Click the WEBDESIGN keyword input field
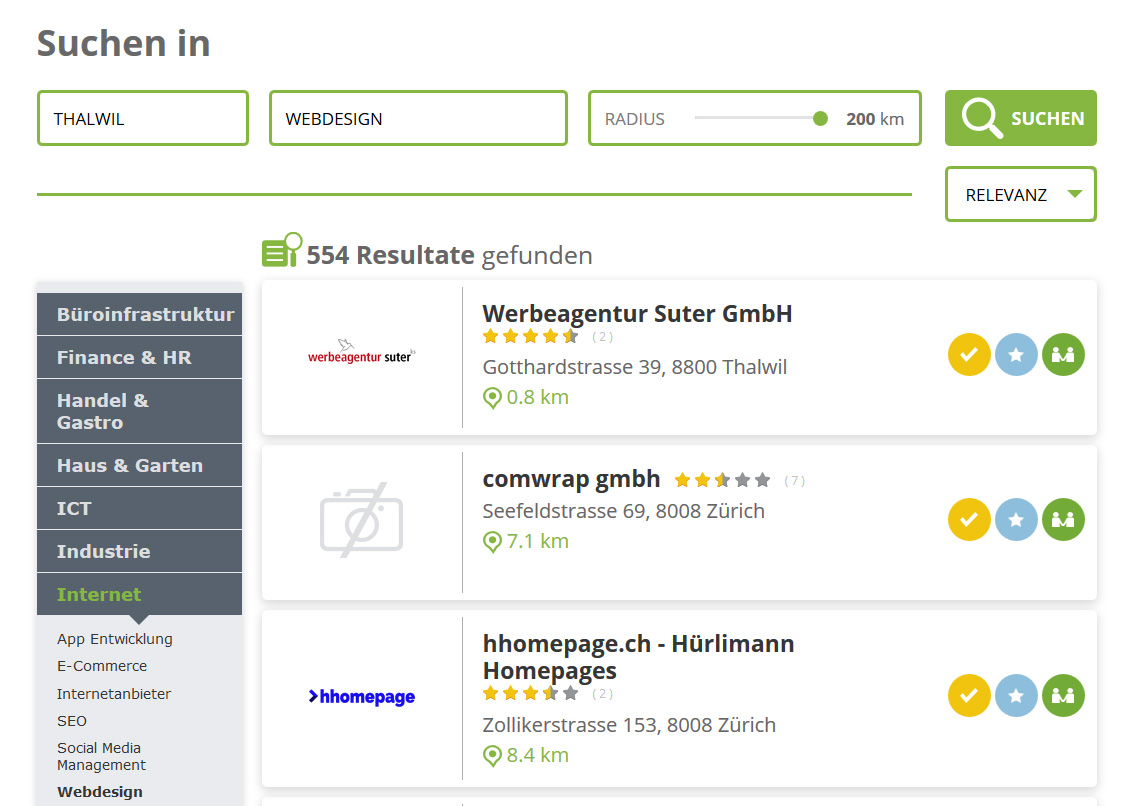The width and height of the screenshot is (1135, 806). coord(418,118)
